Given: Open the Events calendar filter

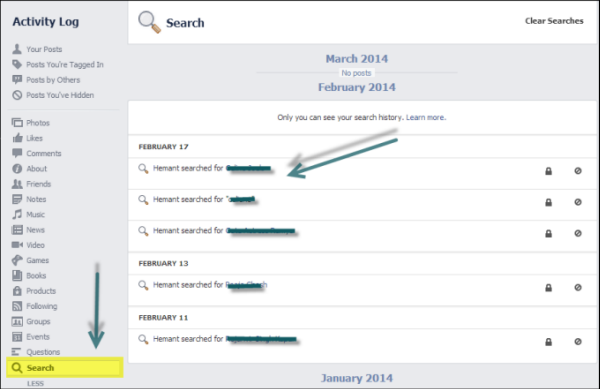Looking at the screenshot, I should tap(17, 337).
